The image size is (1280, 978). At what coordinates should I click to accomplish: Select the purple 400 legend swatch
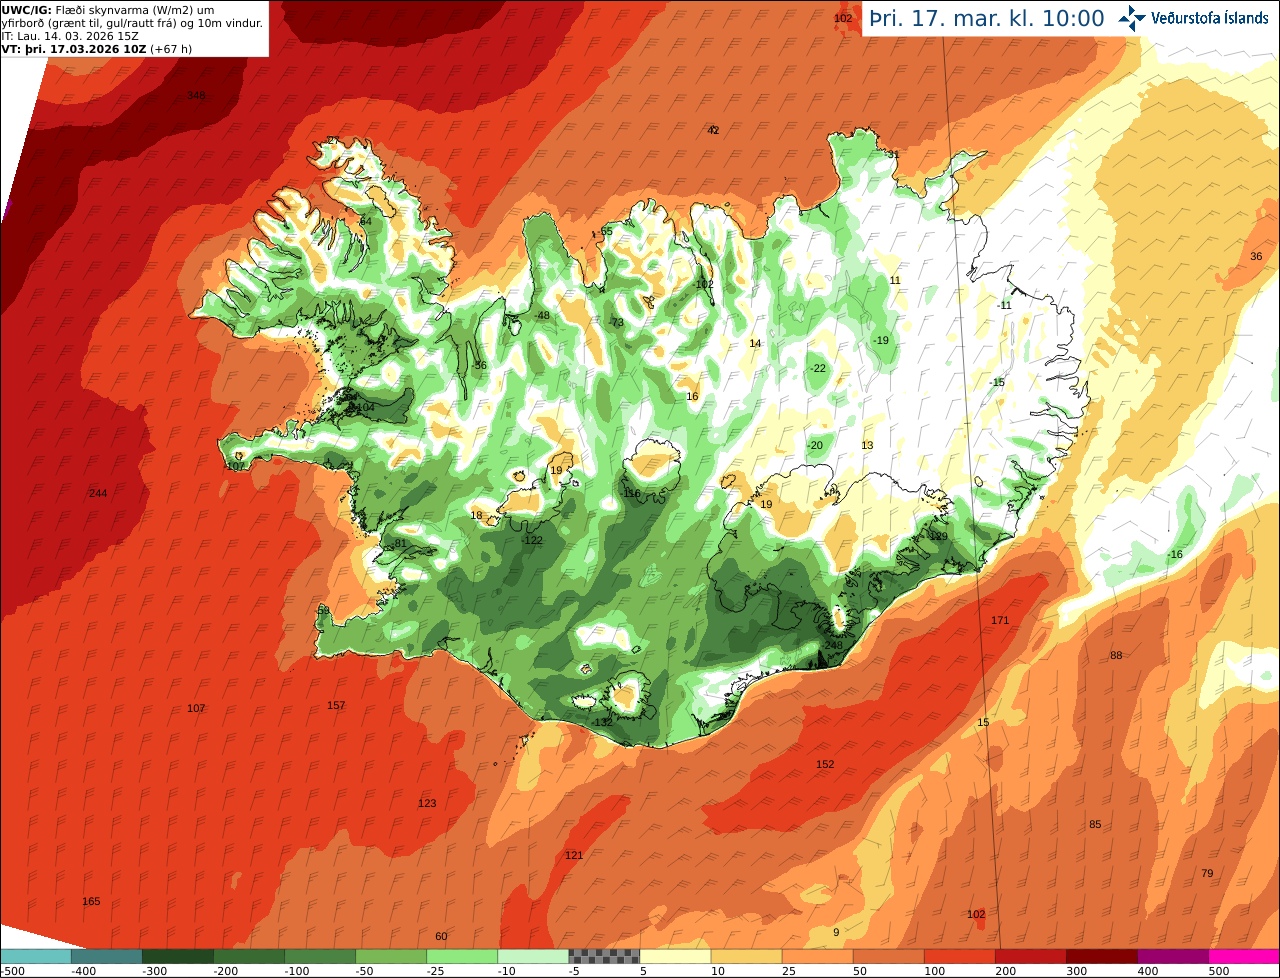(x=1172, y=956)
